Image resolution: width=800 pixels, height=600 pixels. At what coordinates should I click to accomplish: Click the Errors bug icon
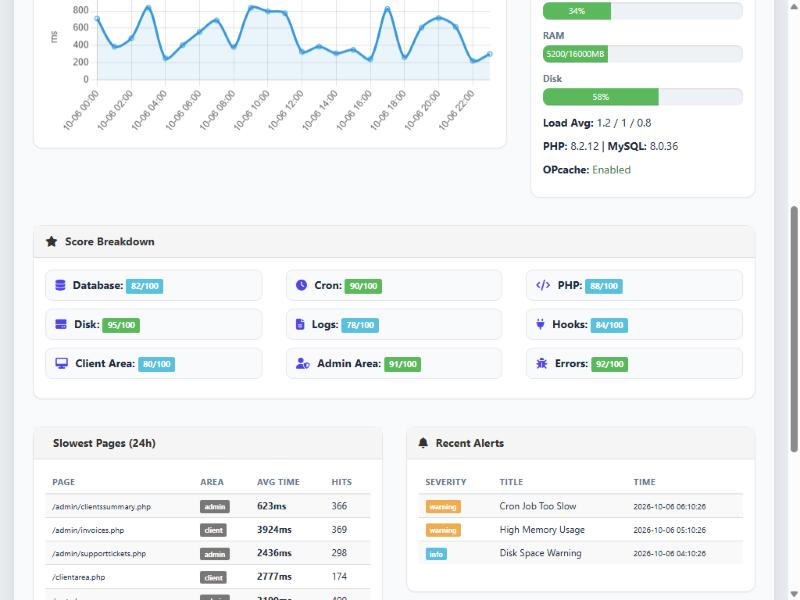(x=542, y=363)
